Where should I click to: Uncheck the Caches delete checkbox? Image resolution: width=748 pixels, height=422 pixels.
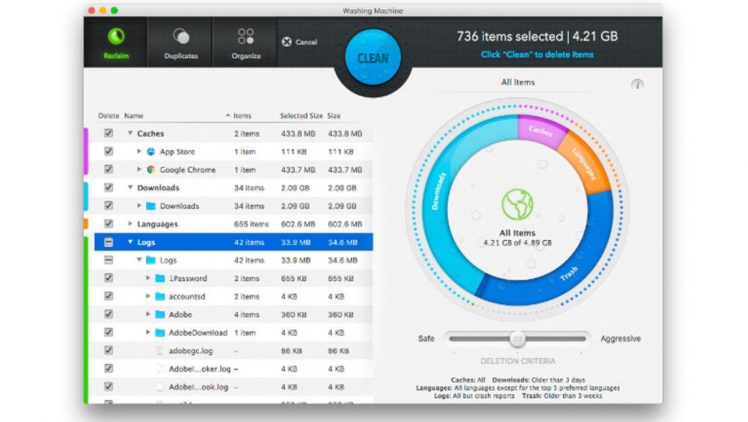point(108,133)
